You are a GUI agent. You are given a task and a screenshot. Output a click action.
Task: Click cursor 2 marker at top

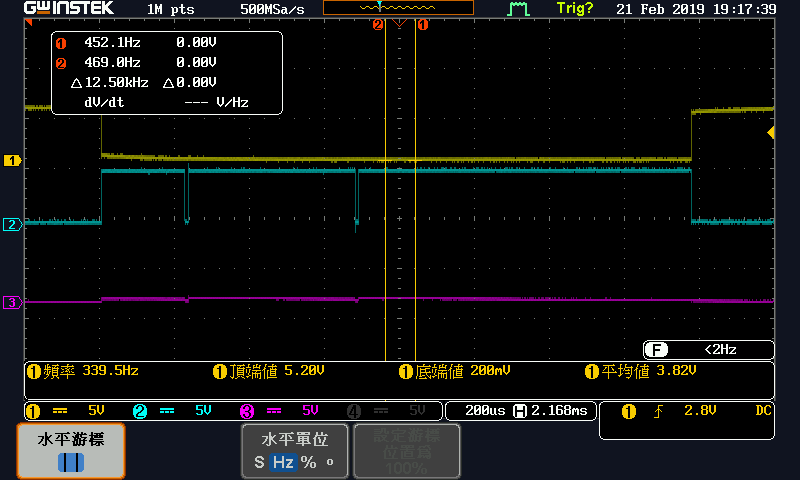(x=378, y=24)
